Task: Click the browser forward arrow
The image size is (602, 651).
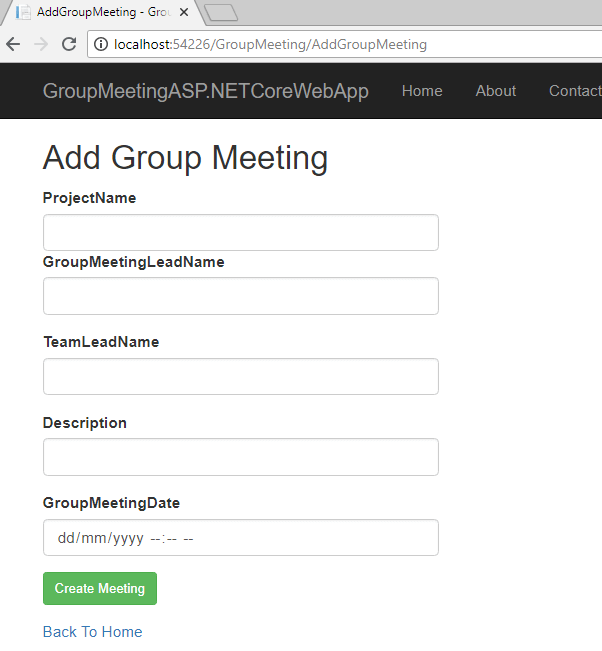Action: [x=41, y=44]
